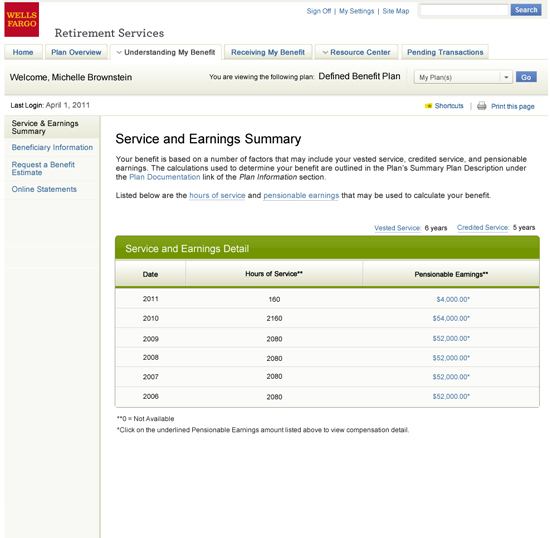Click the Vested Service link
Image resolution: width=550 pixels, height=538 pixels.
pos(397,228)
